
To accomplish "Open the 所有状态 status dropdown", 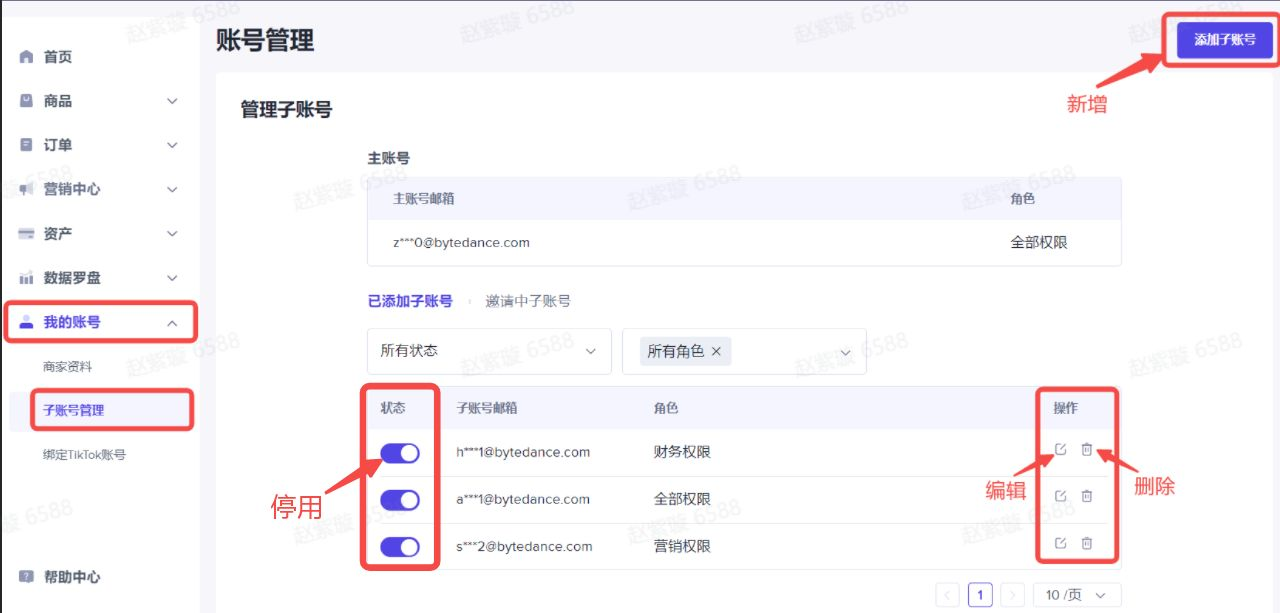I will click(489, 351).
